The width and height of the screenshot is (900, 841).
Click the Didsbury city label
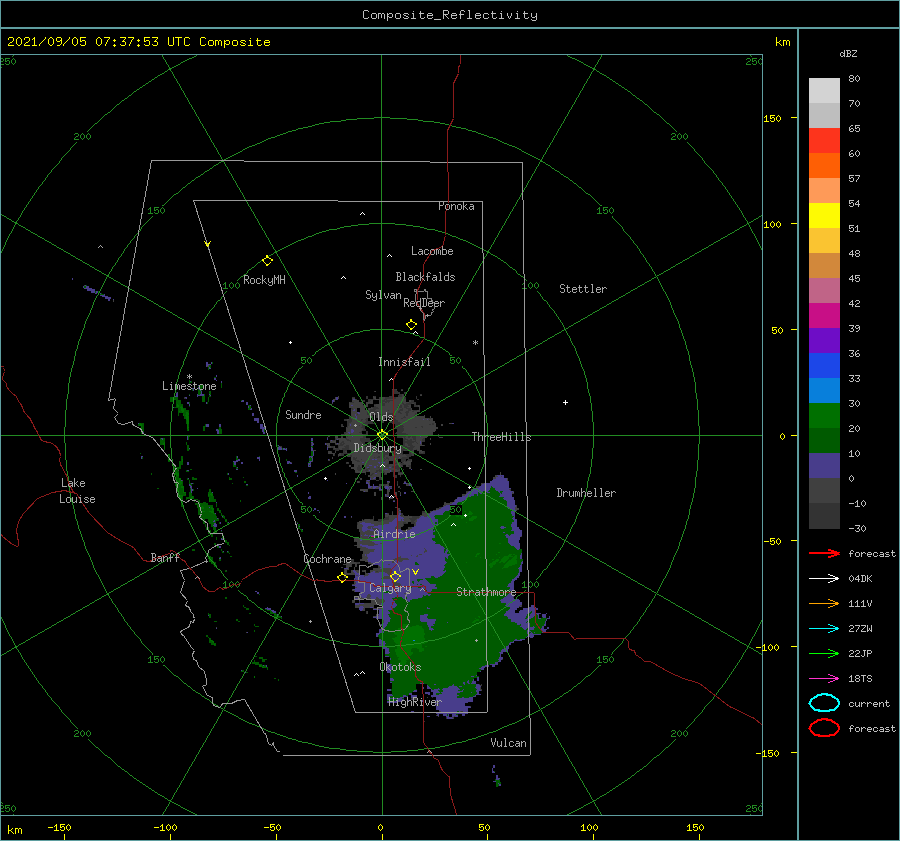tap(377, 448)
